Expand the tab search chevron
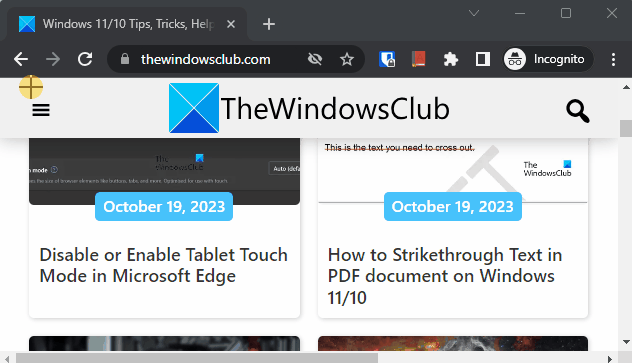 (x=474, y=13)
